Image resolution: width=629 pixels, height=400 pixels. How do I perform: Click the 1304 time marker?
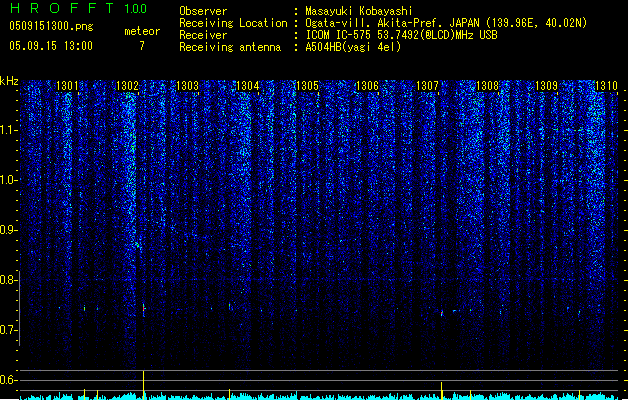click(x=248, y=85)
